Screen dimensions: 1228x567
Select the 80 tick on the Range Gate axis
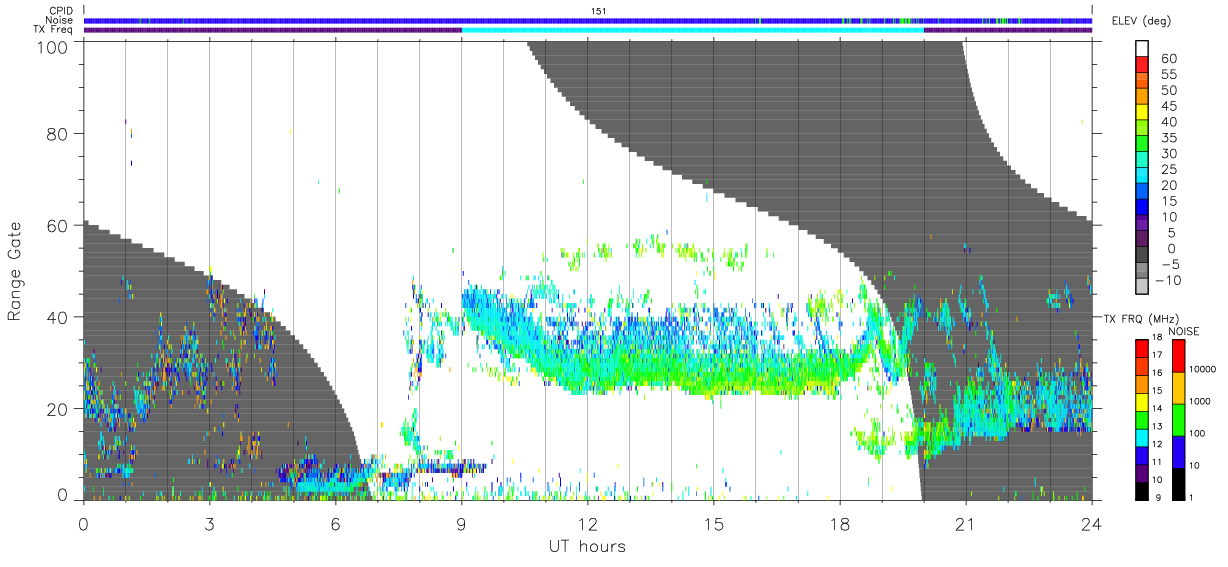click(58, 133)
